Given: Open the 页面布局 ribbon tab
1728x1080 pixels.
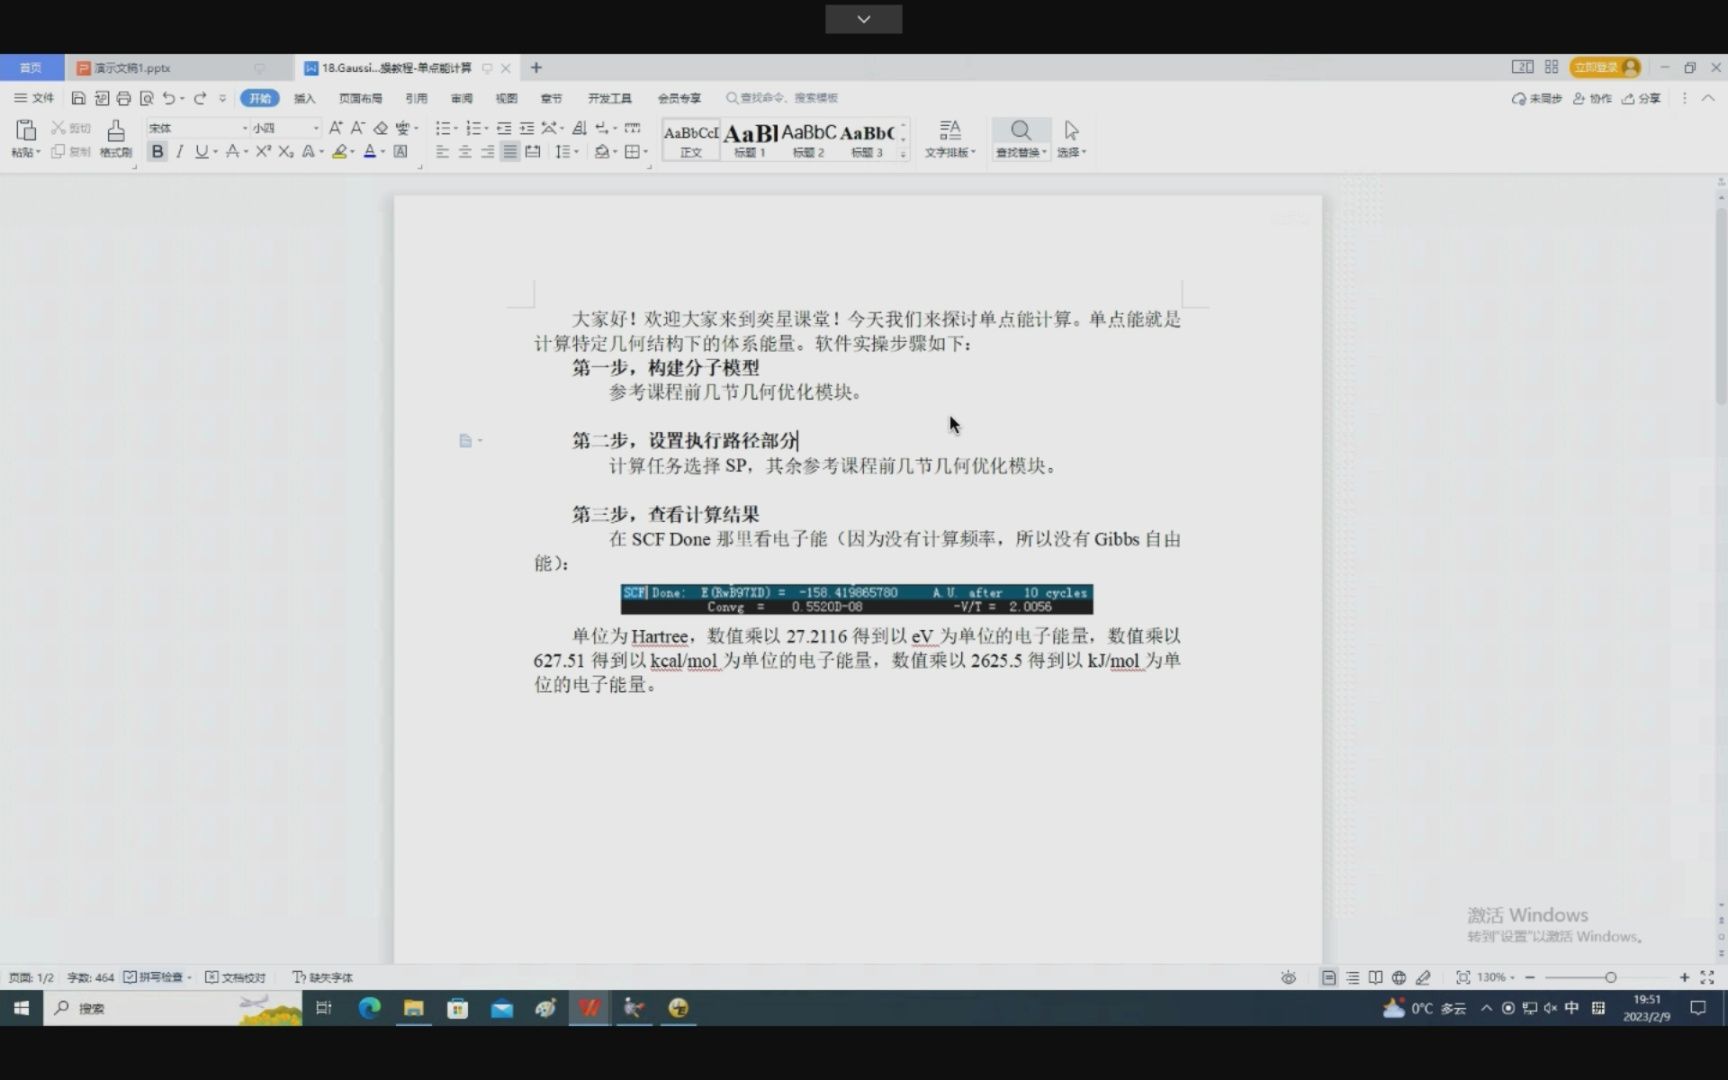Looking at the screenshot, I should [x=362, y=97].
